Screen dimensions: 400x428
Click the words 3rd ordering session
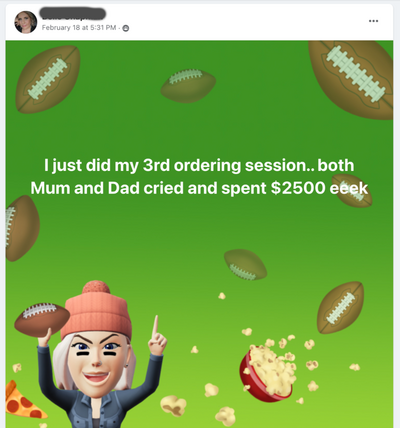click(224, 165)
